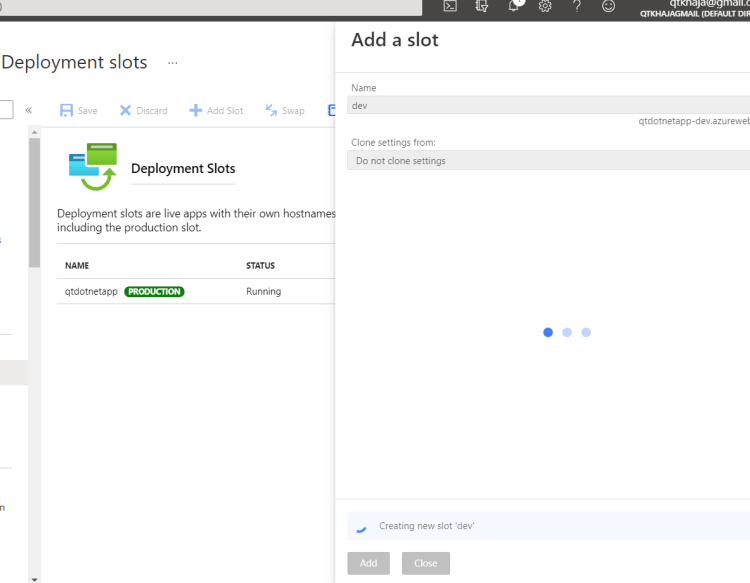750x583 pixels.
Task: Click Swap toolbar button
Action: (x=285, y=110)
